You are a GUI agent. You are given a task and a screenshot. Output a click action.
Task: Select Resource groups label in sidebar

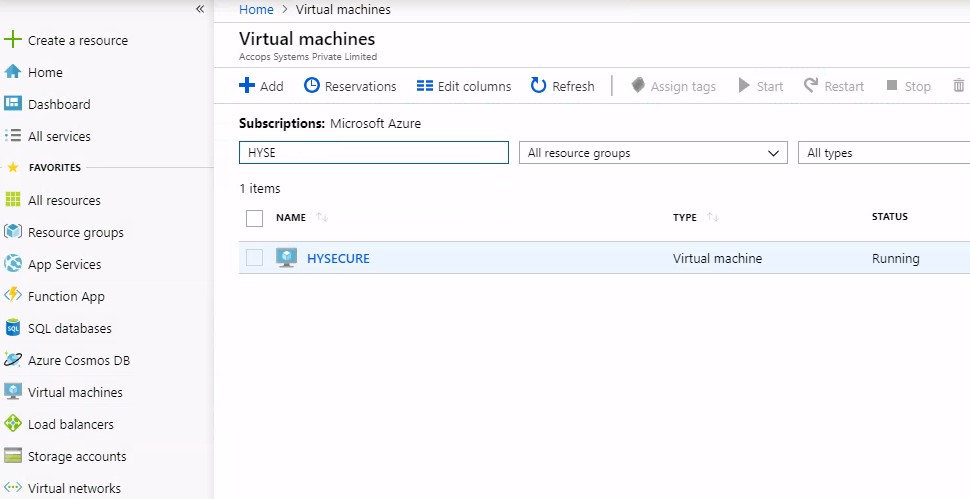click(x=75, y=232)
